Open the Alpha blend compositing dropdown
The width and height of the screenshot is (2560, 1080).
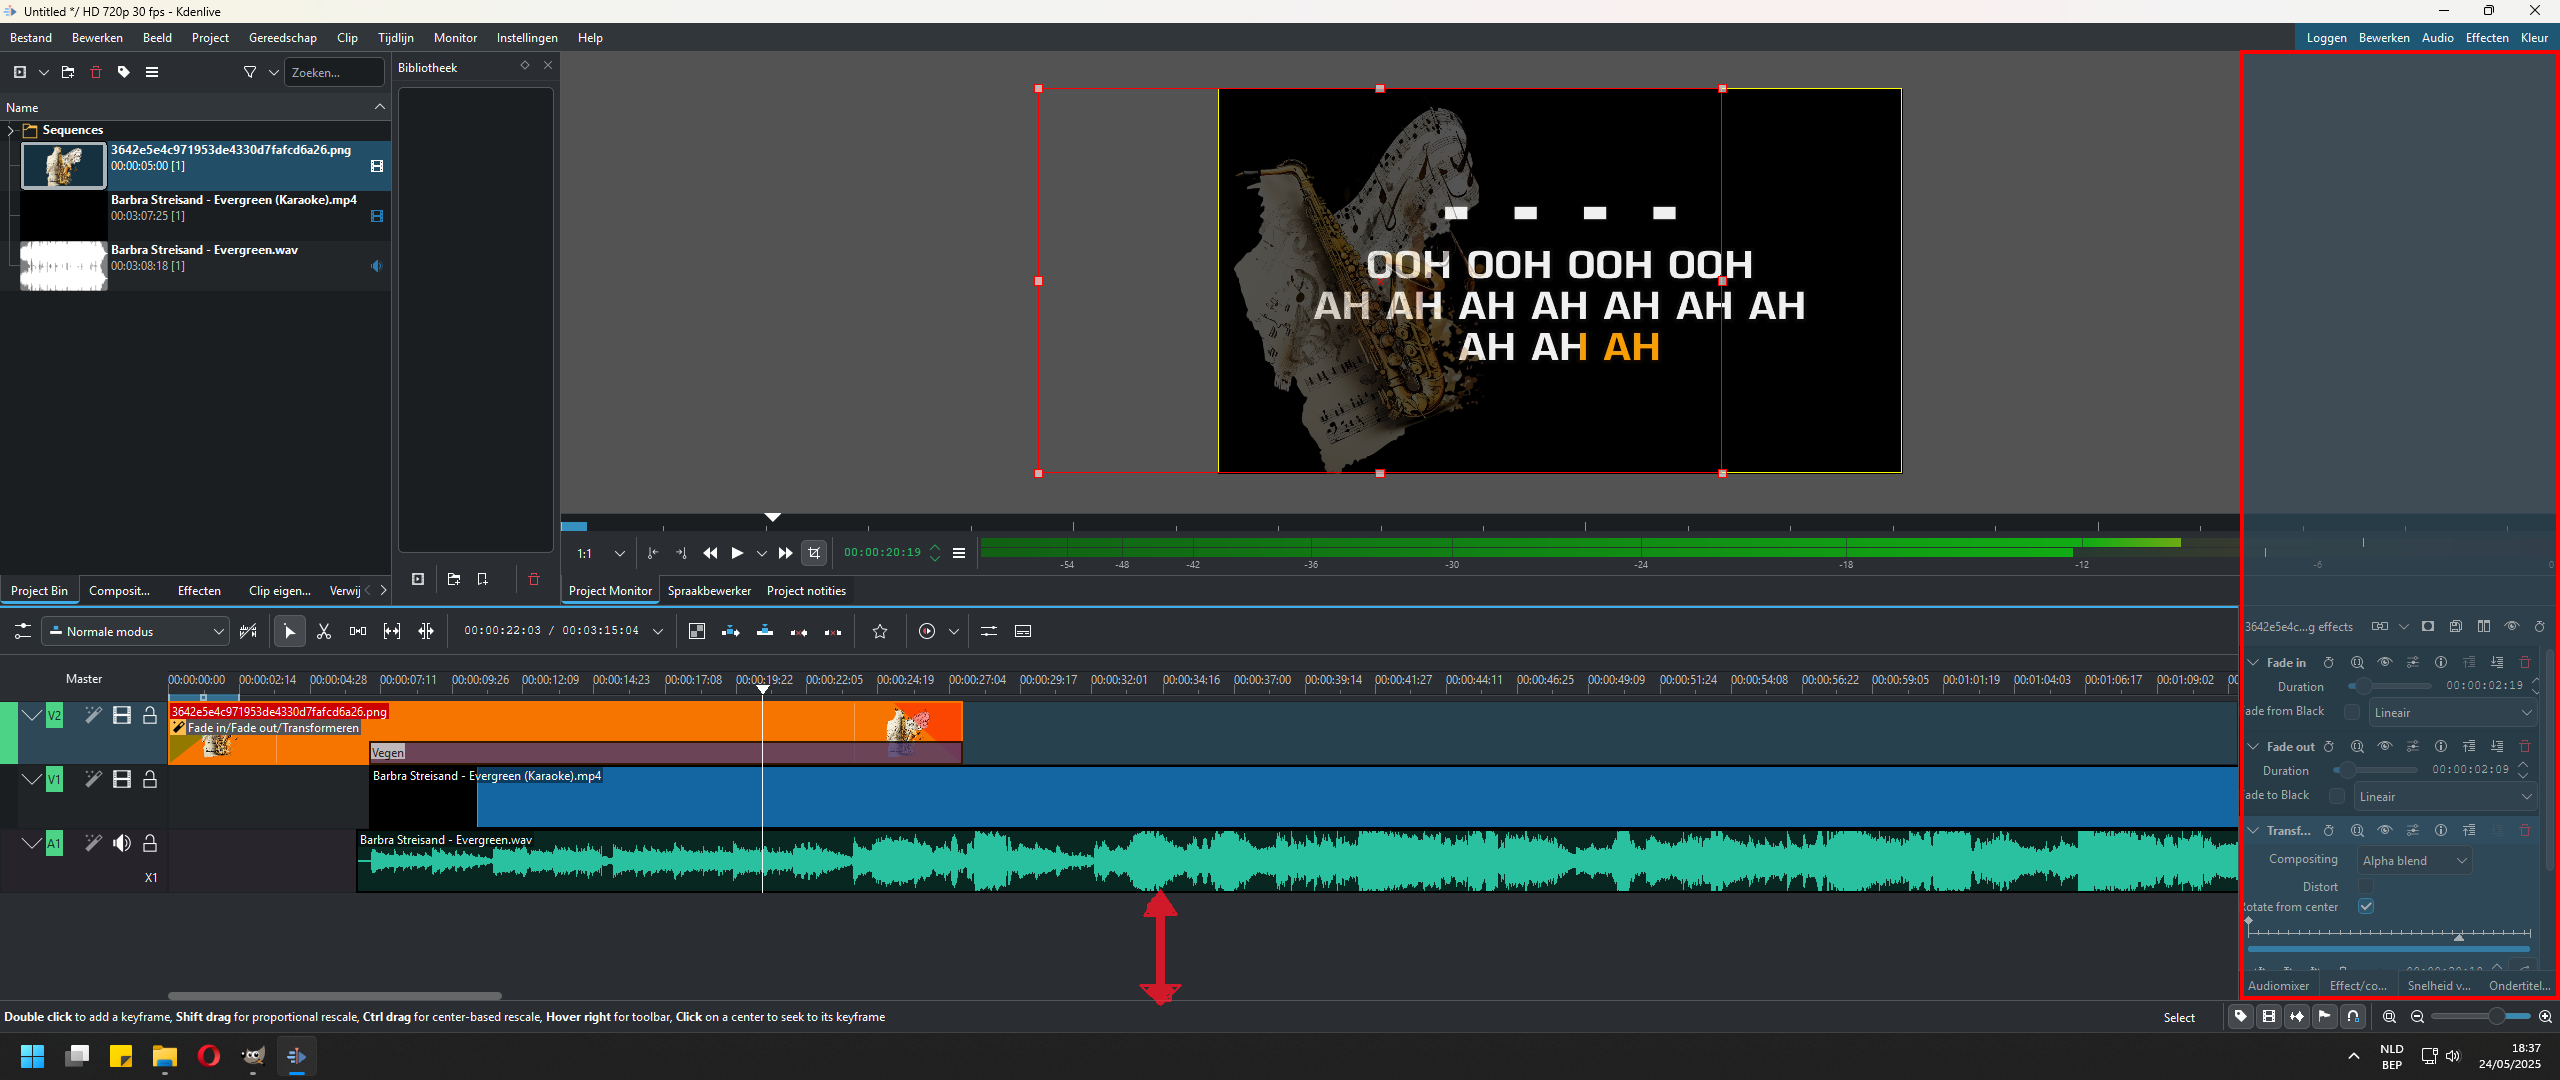(2415, 860)
